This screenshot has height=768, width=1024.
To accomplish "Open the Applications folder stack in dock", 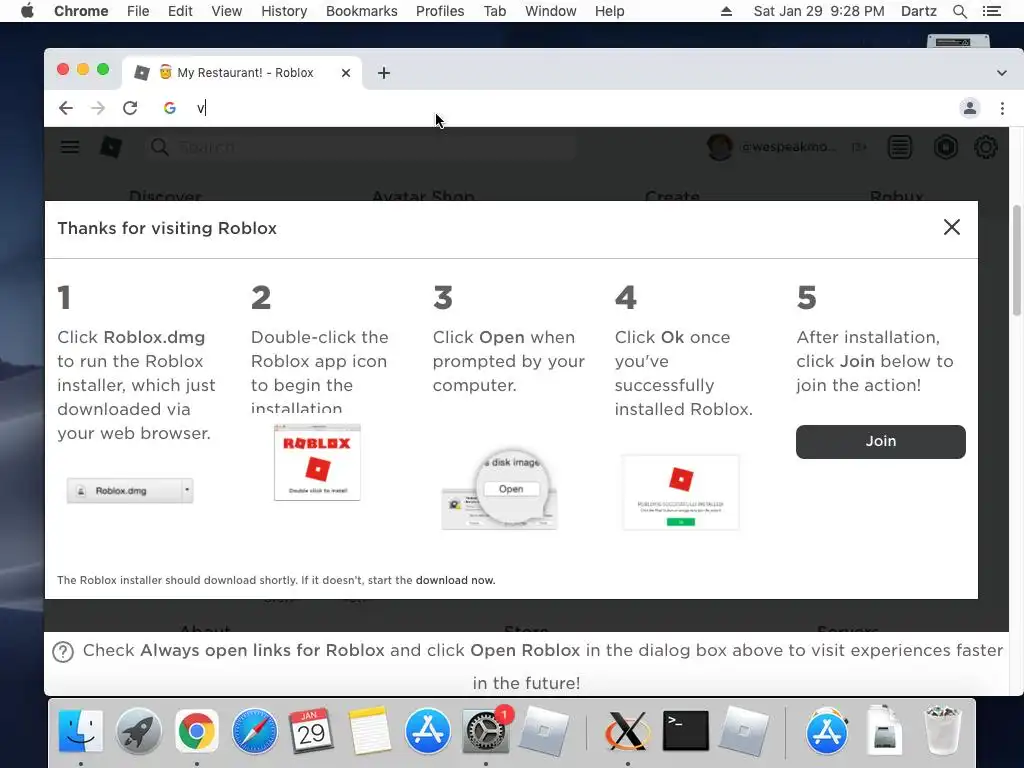I will click(827, 731).
